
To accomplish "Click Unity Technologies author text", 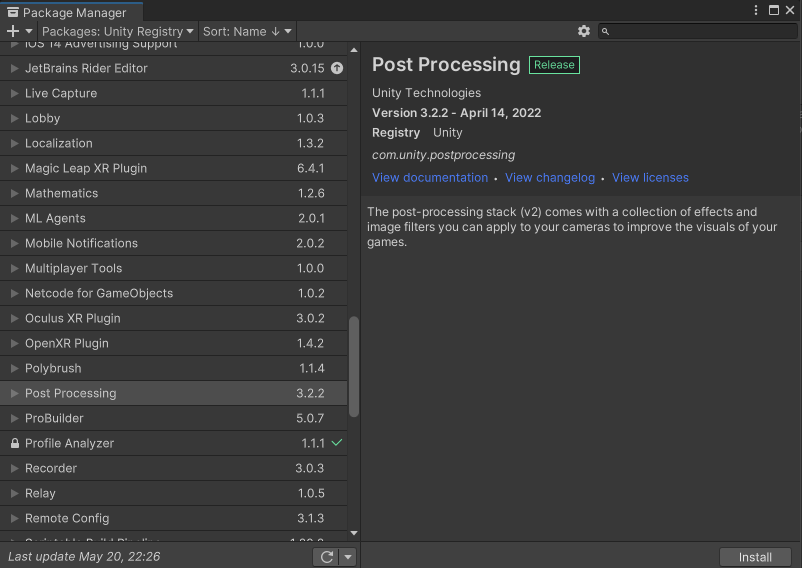I will click(x=426, y=93).
